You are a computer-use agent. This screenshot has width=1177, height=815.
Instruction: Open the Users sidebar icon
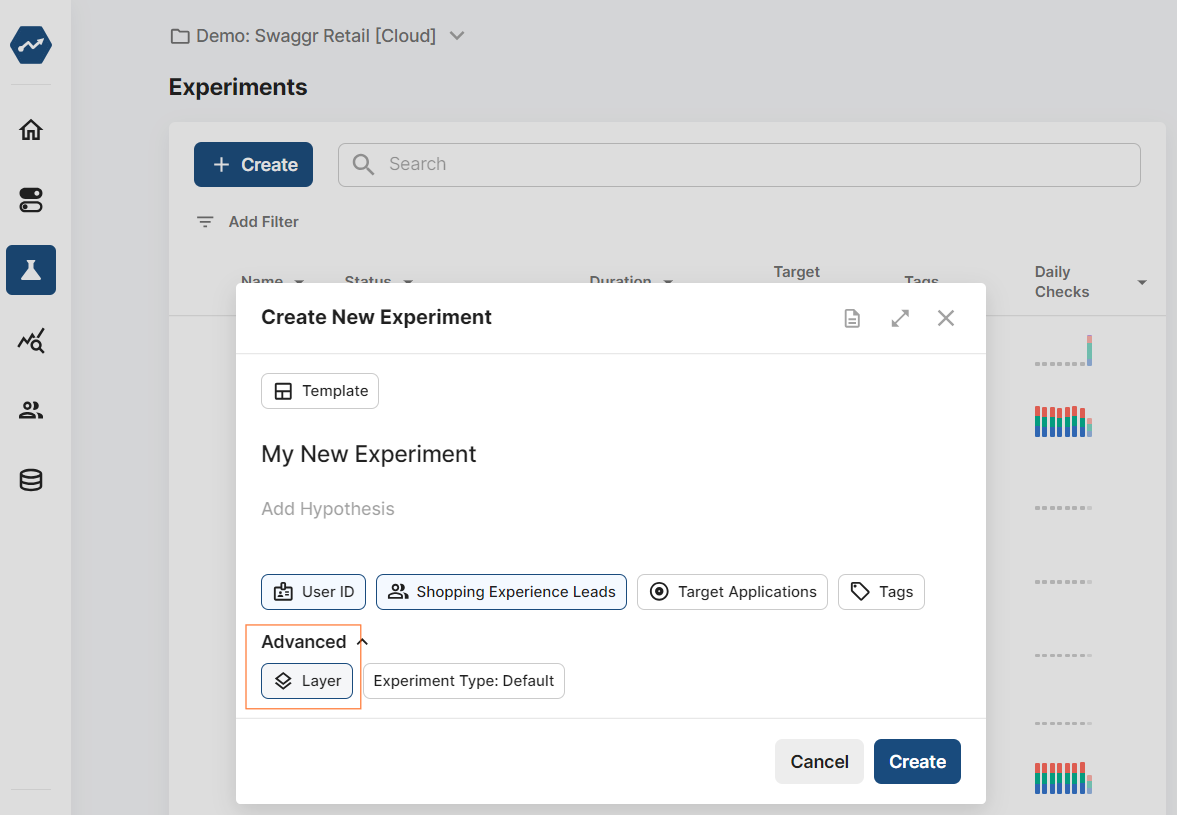pos(30,410)
